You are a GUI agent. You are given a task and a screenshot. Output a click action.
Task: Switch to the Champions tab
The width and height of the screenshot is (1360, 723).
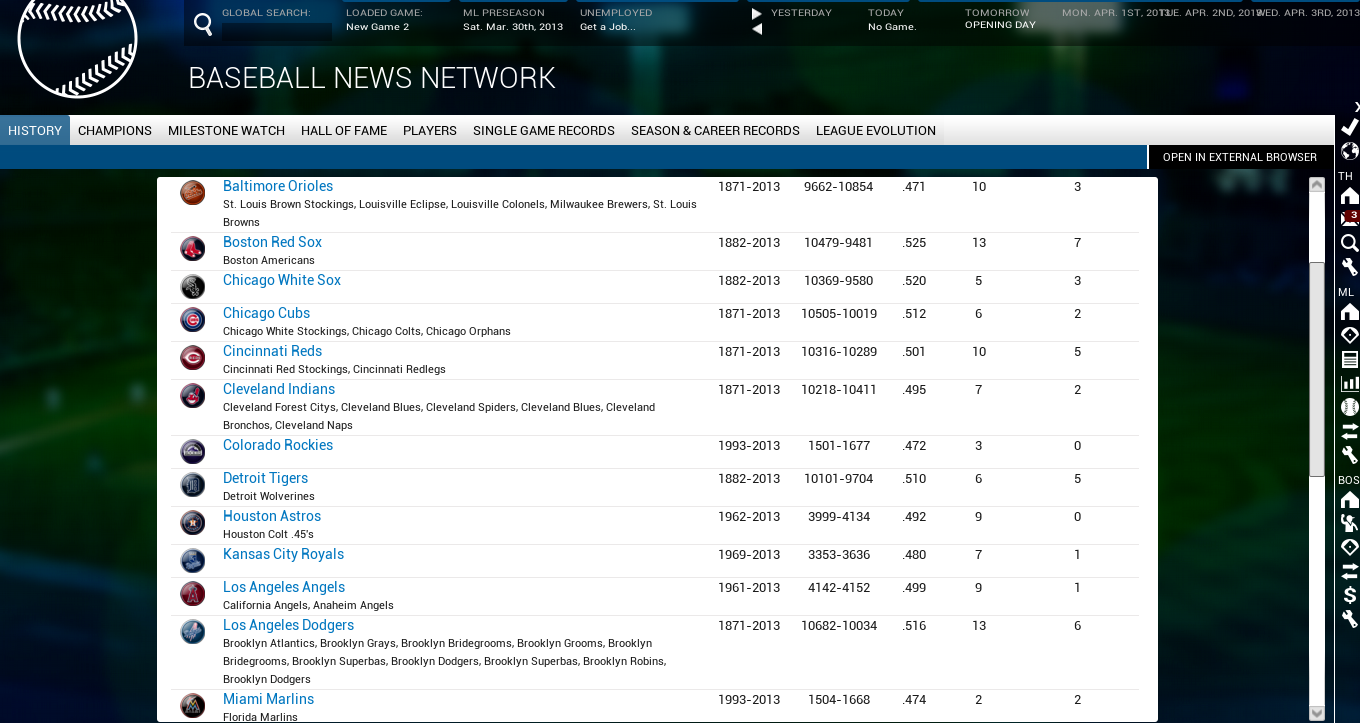point(115,131)
